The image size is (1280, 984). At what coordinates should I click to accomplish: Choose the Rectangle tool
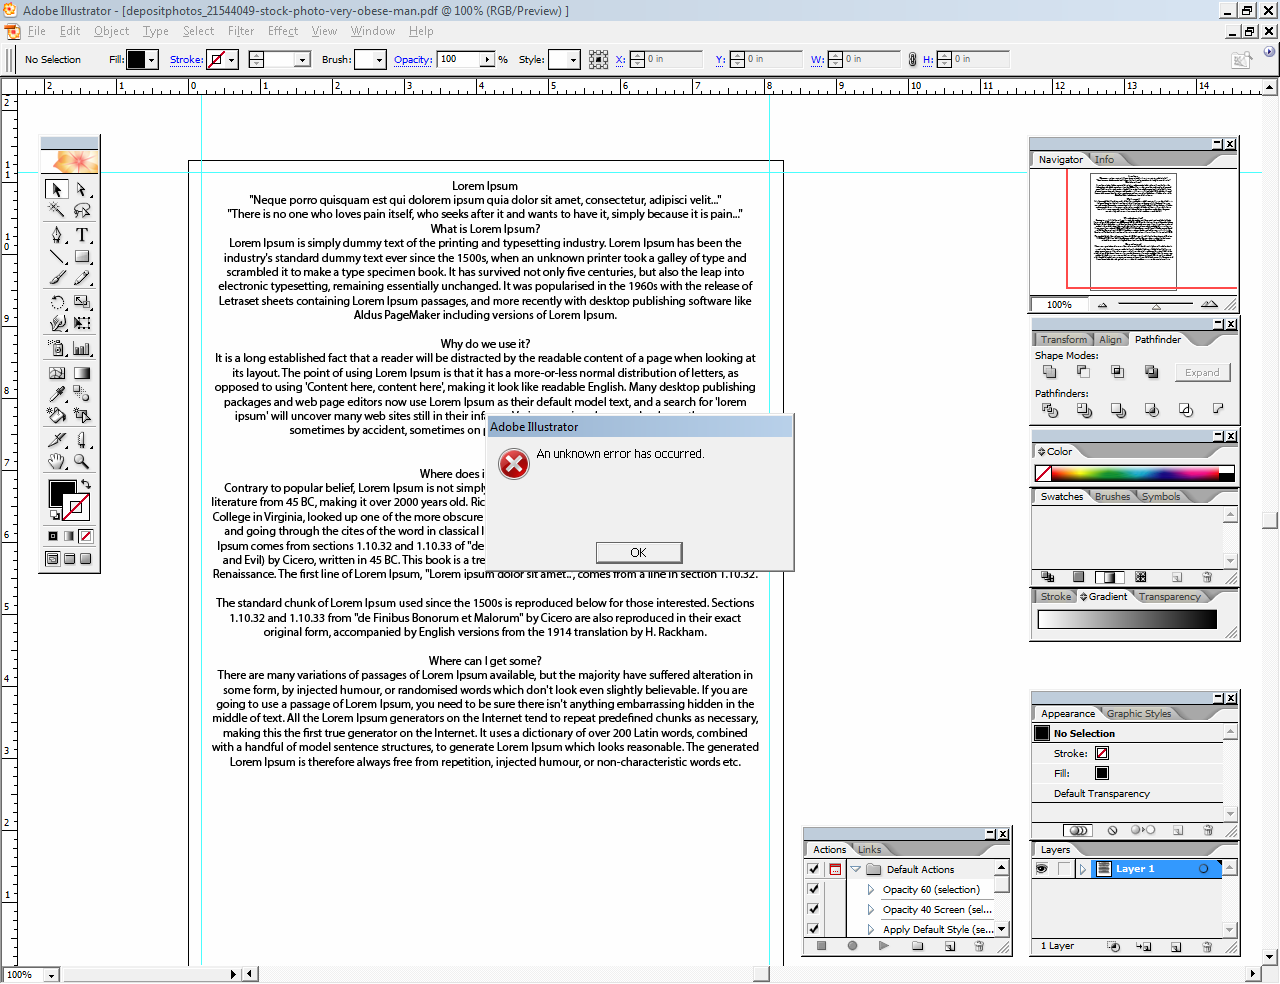pos(82,256)
